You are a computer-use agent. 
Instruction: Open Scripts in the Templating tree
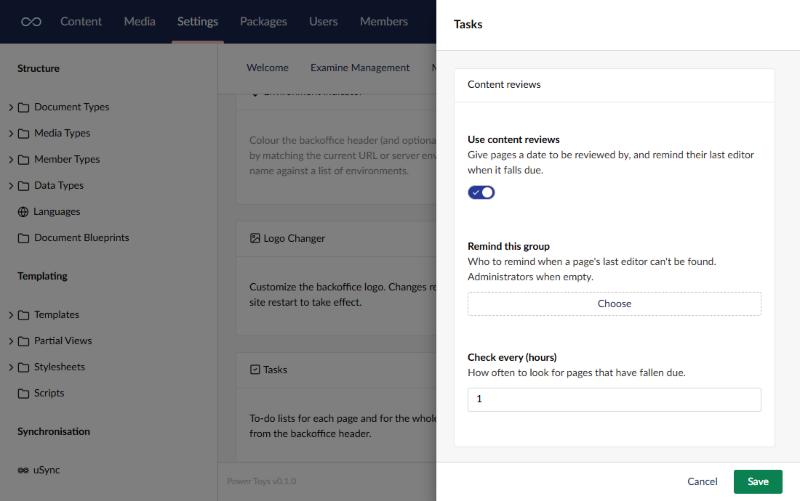point(49,393)
